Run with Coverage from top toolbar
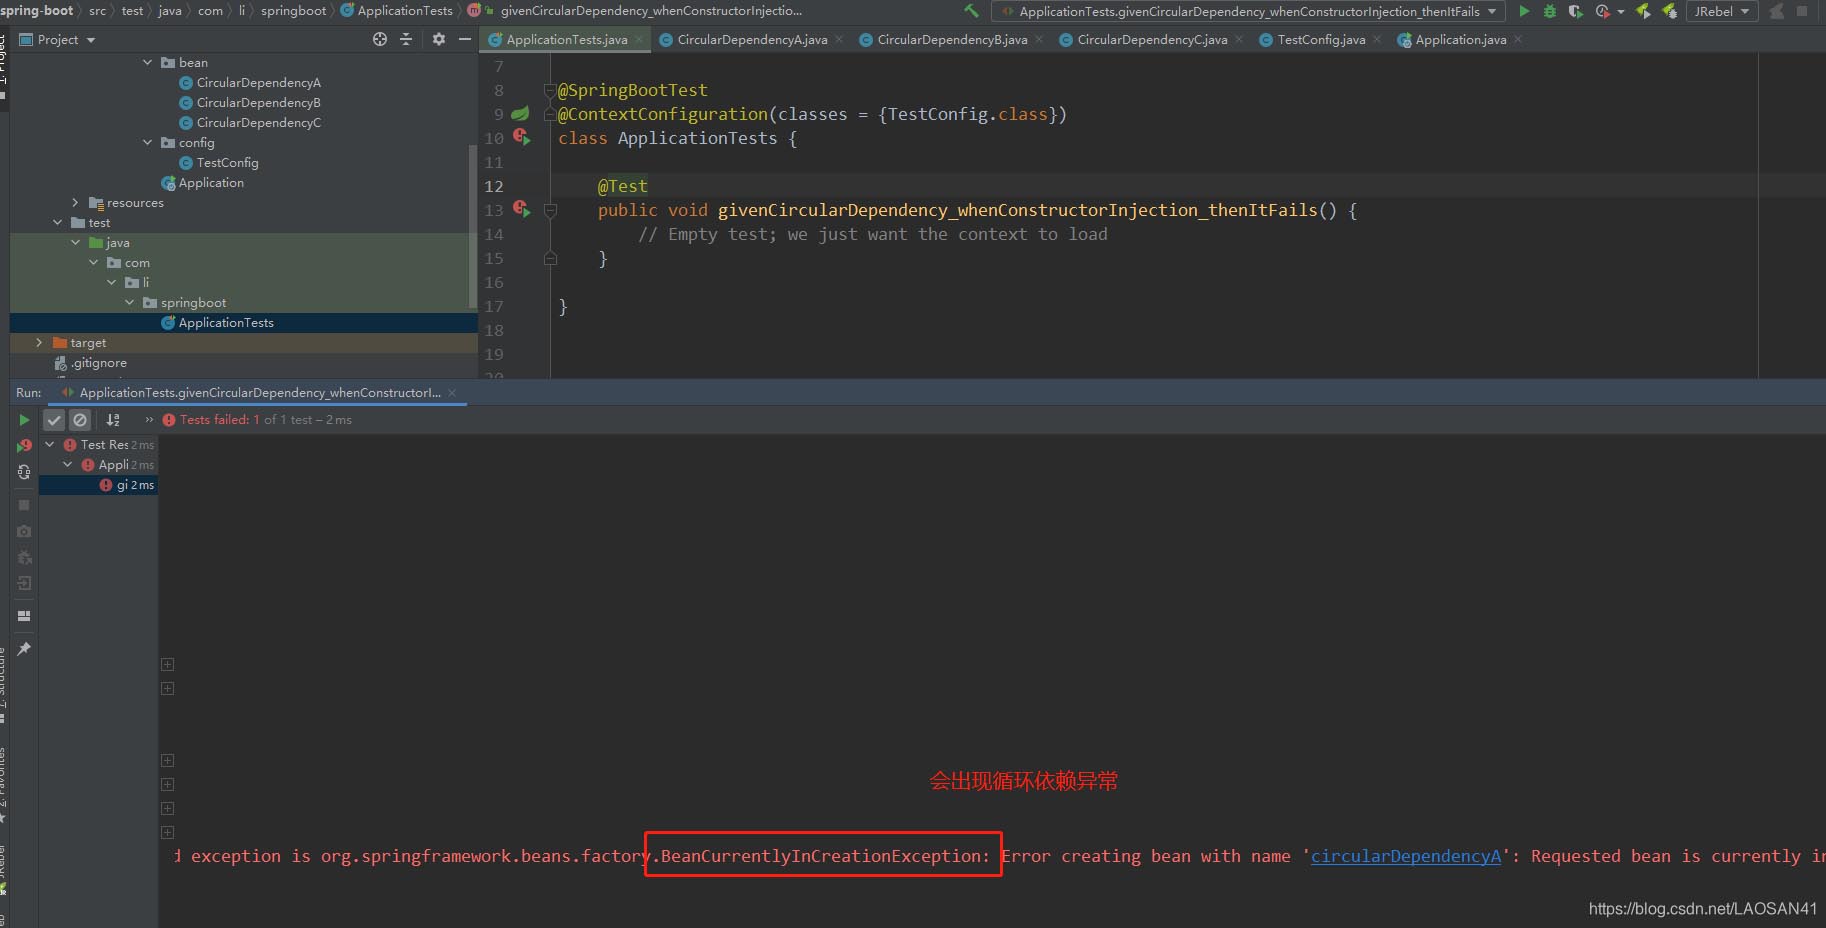The image size is (1826, 928). 1575,11
